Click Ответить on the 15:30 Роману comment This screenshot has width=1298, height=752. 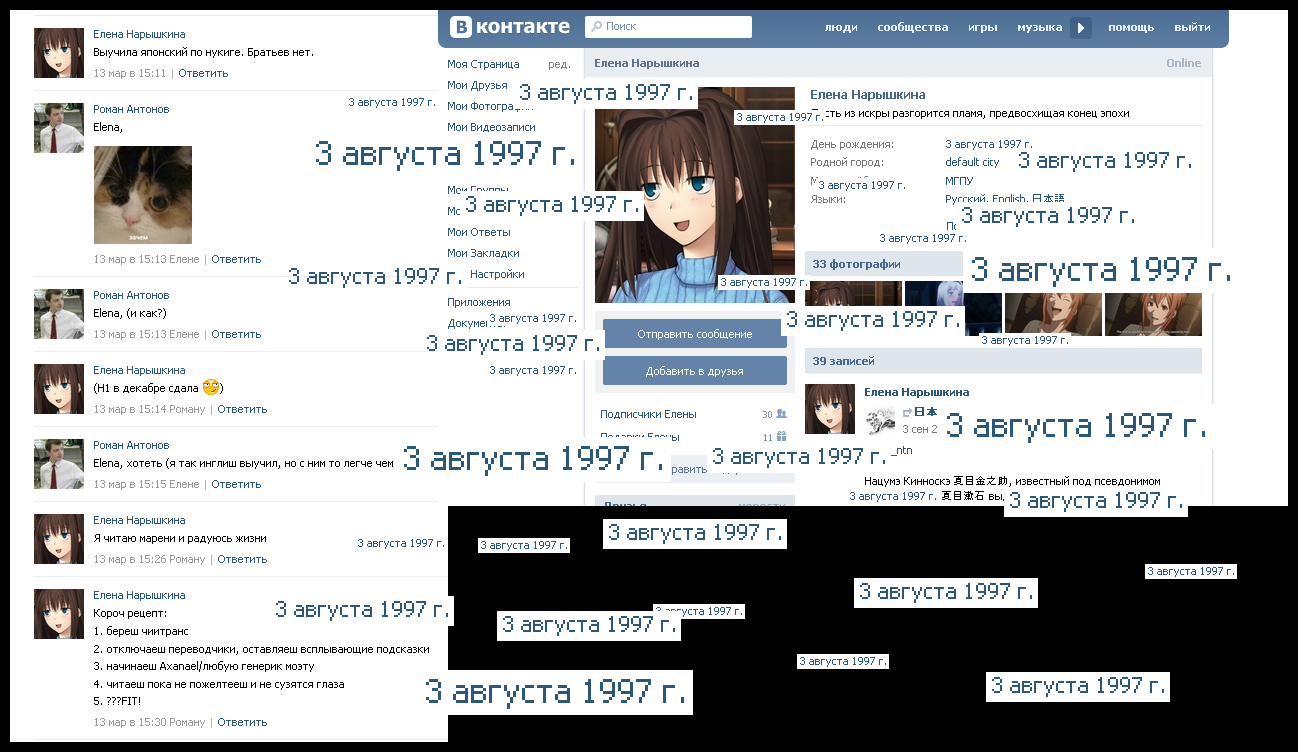242,722
